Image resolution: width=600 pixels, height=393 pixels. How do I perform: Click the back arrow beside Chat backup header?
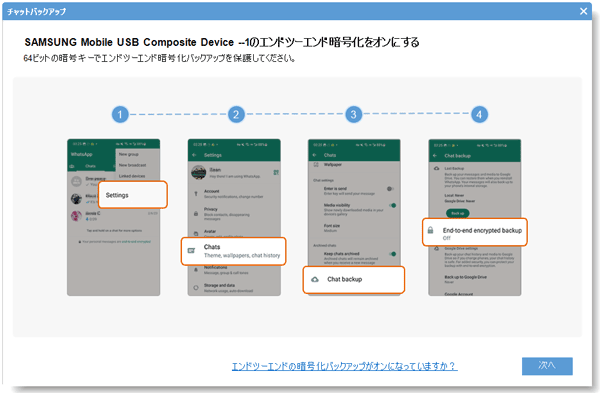pos(435,156)
